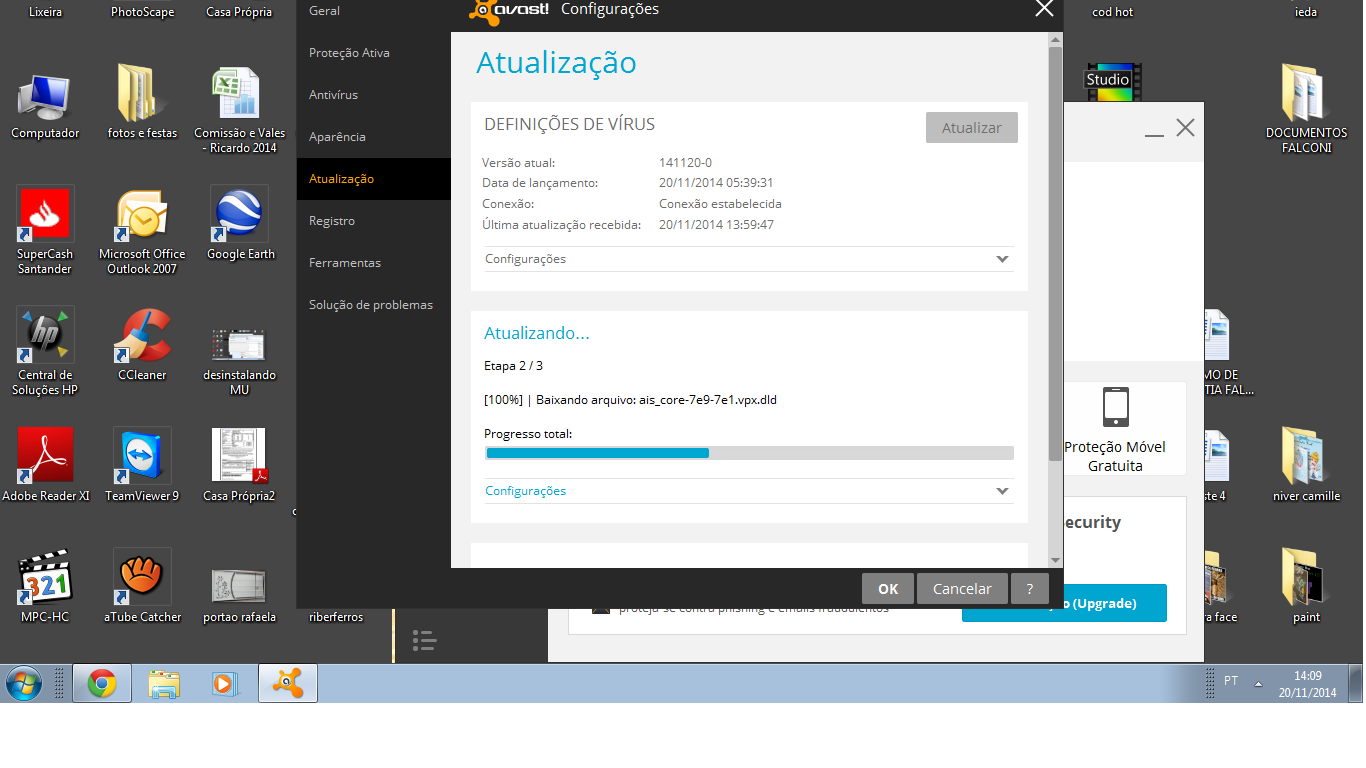The width and height of the screenshot is (1366, 768).
Task: Click the mobile phone Proteção Móvel icon
Action: 1115,407
